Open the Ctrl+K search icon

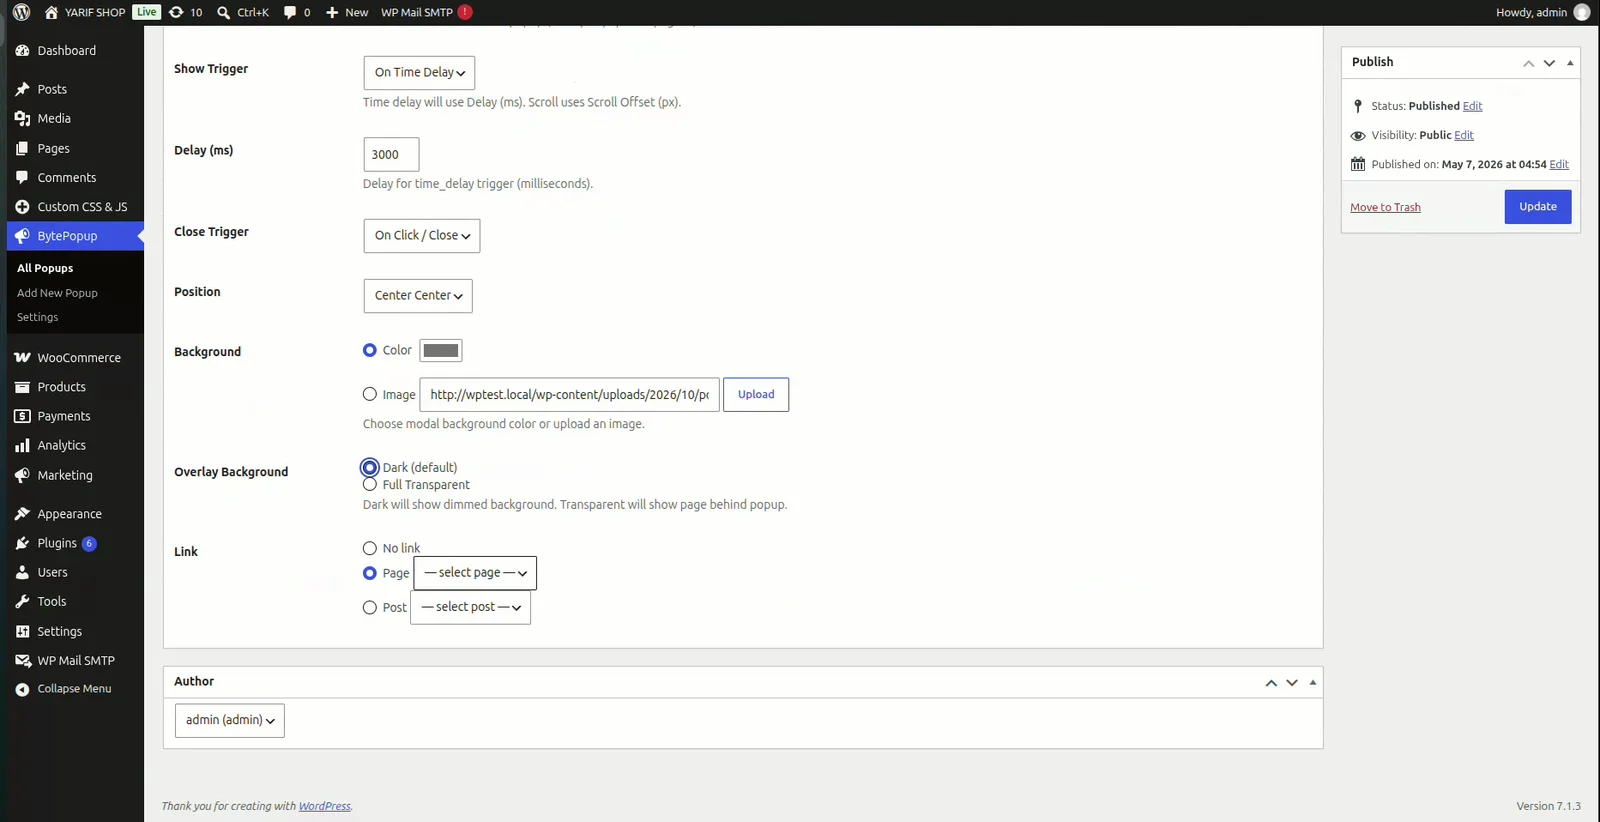pos(224,12)
